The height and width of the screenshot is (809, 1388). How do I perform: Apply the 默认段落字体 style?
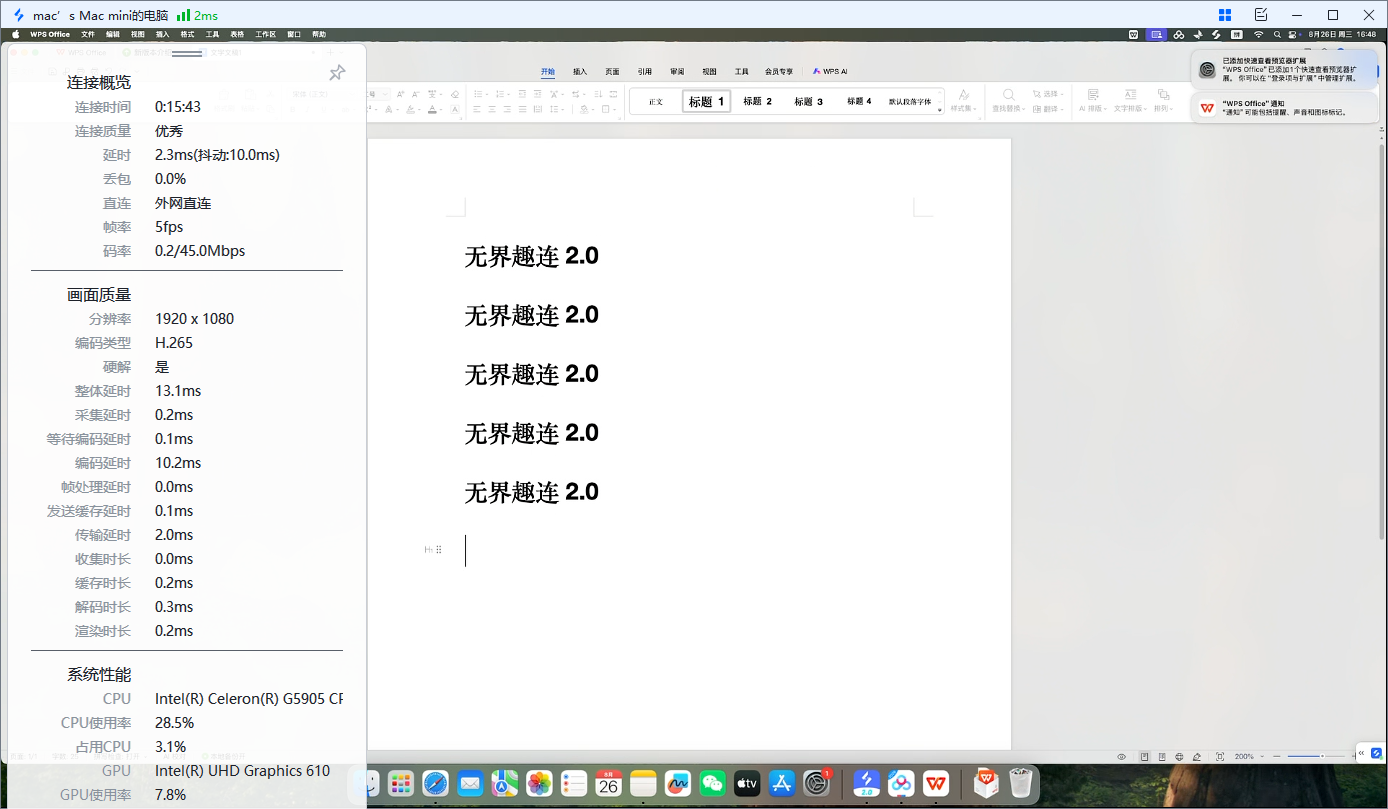pos(910,101)
